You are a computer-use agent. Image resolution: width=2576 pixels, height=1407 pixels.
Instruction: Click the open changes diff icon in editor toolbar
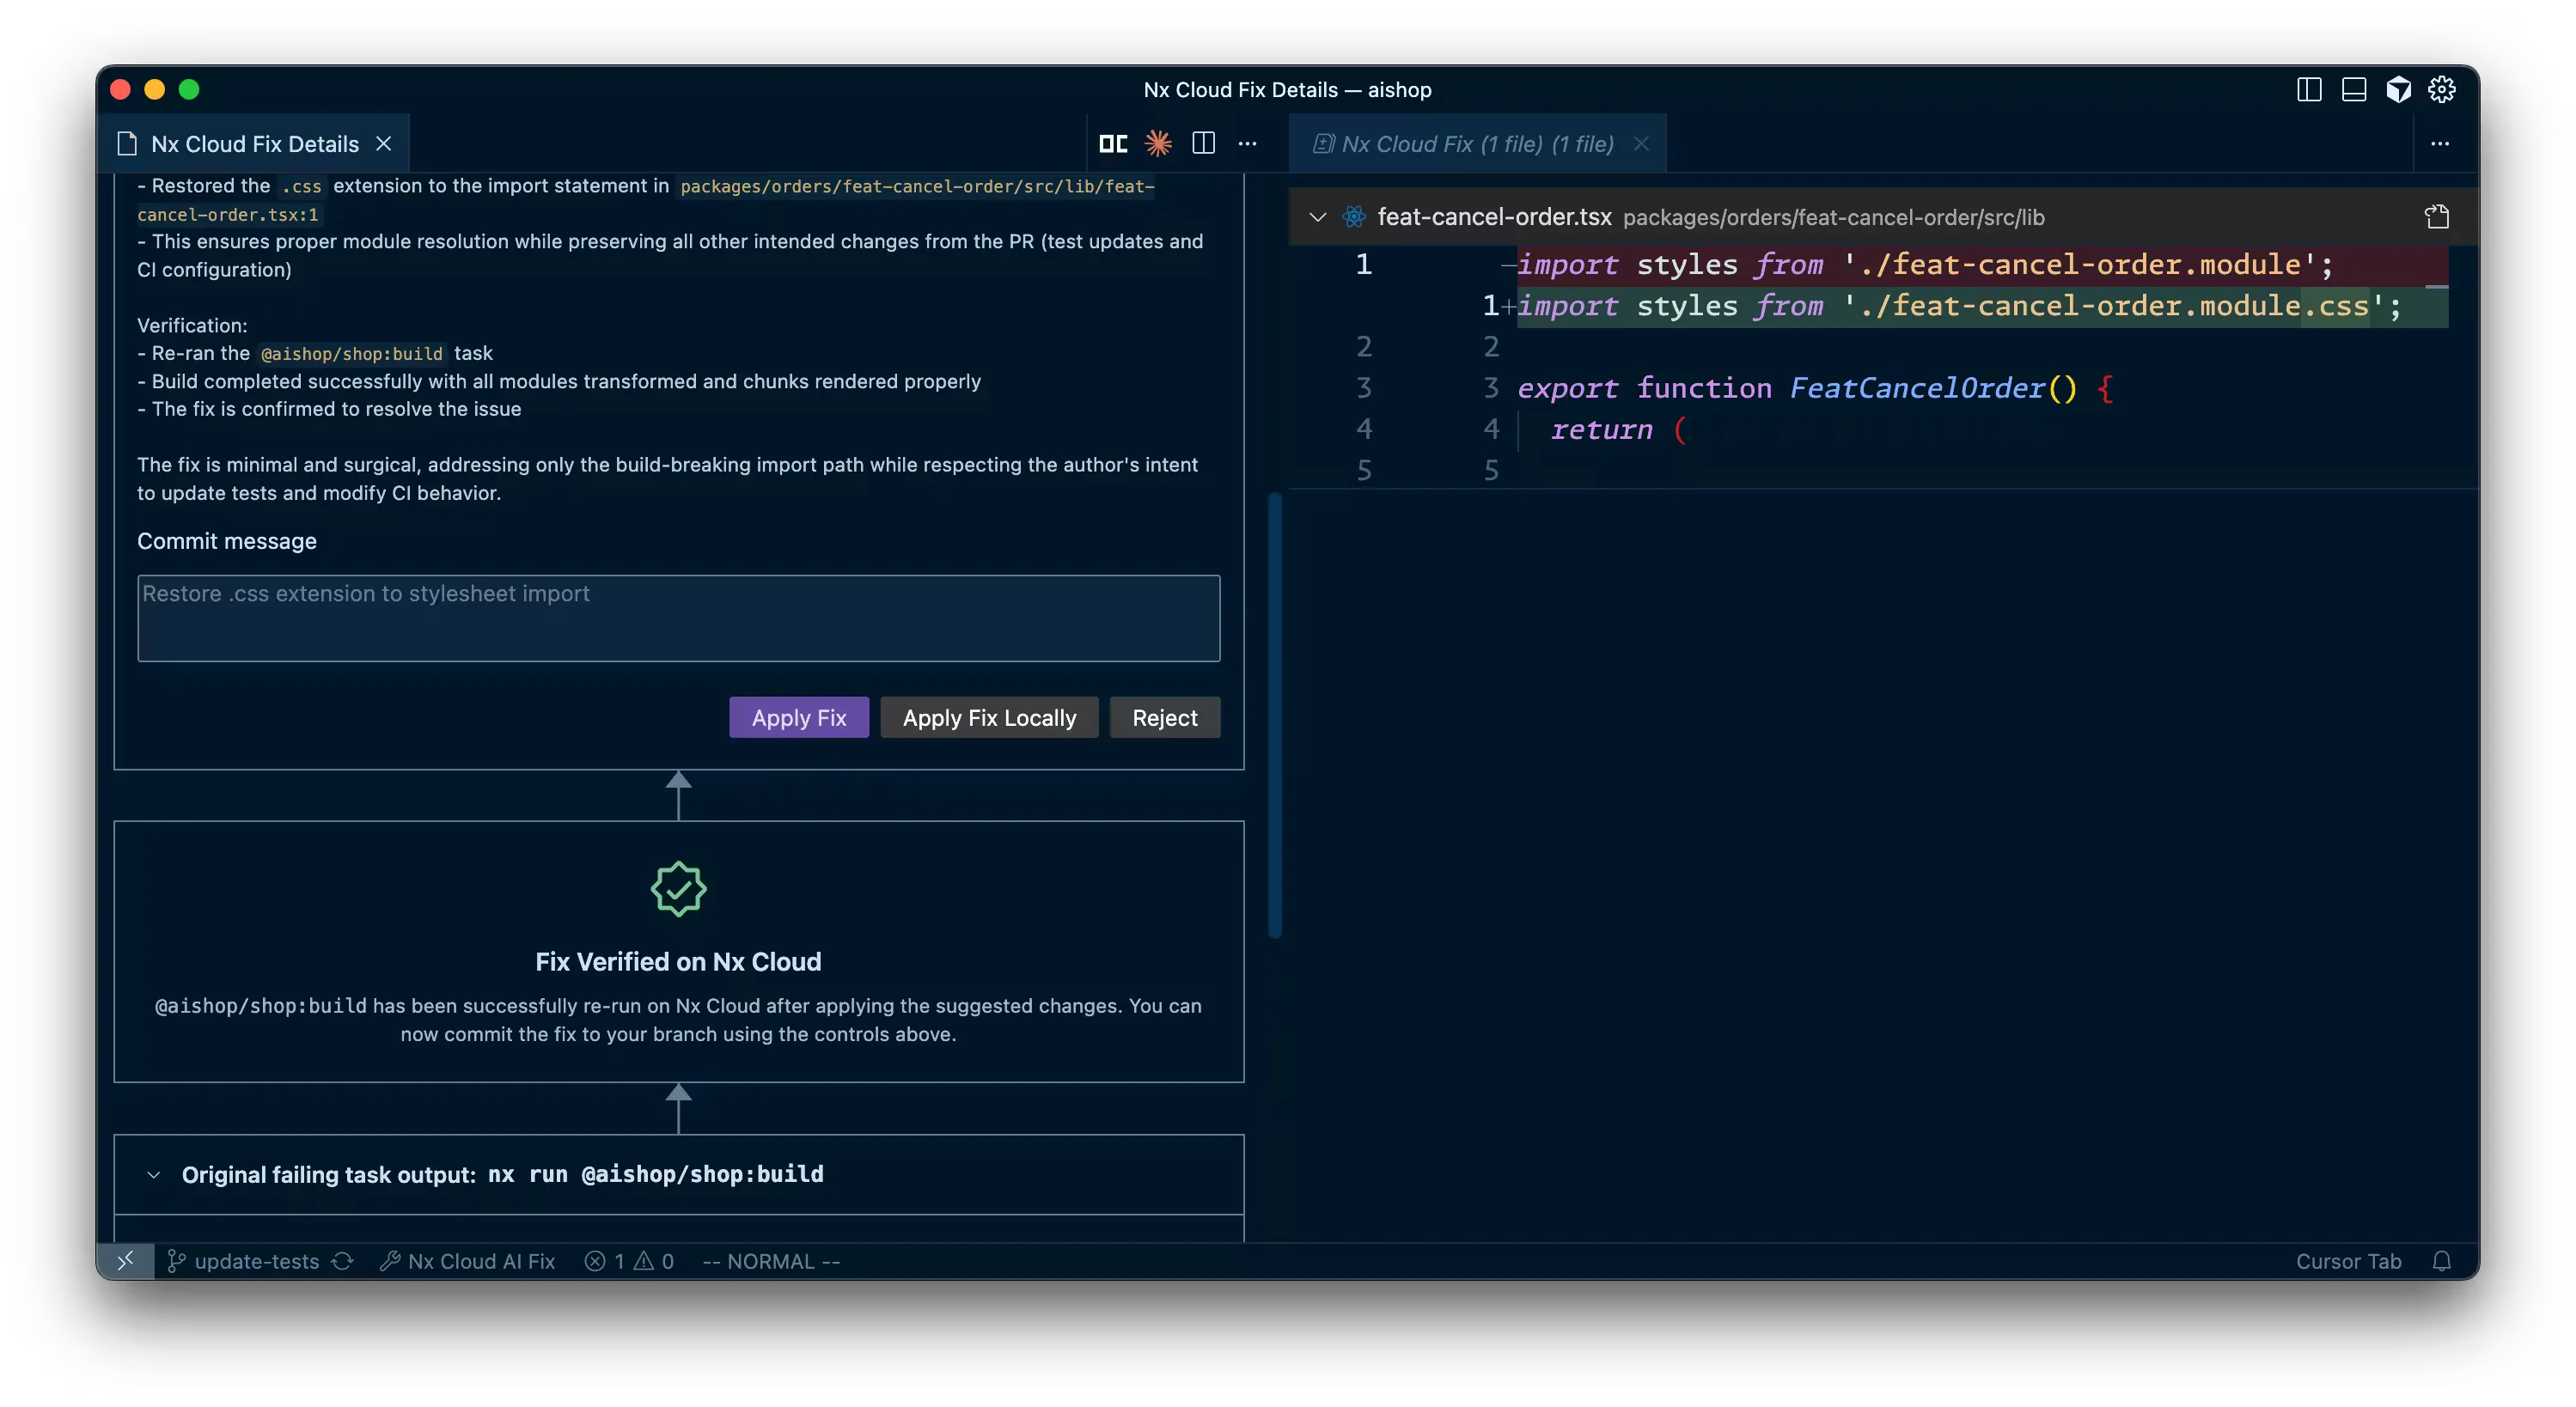[1112, 143]
